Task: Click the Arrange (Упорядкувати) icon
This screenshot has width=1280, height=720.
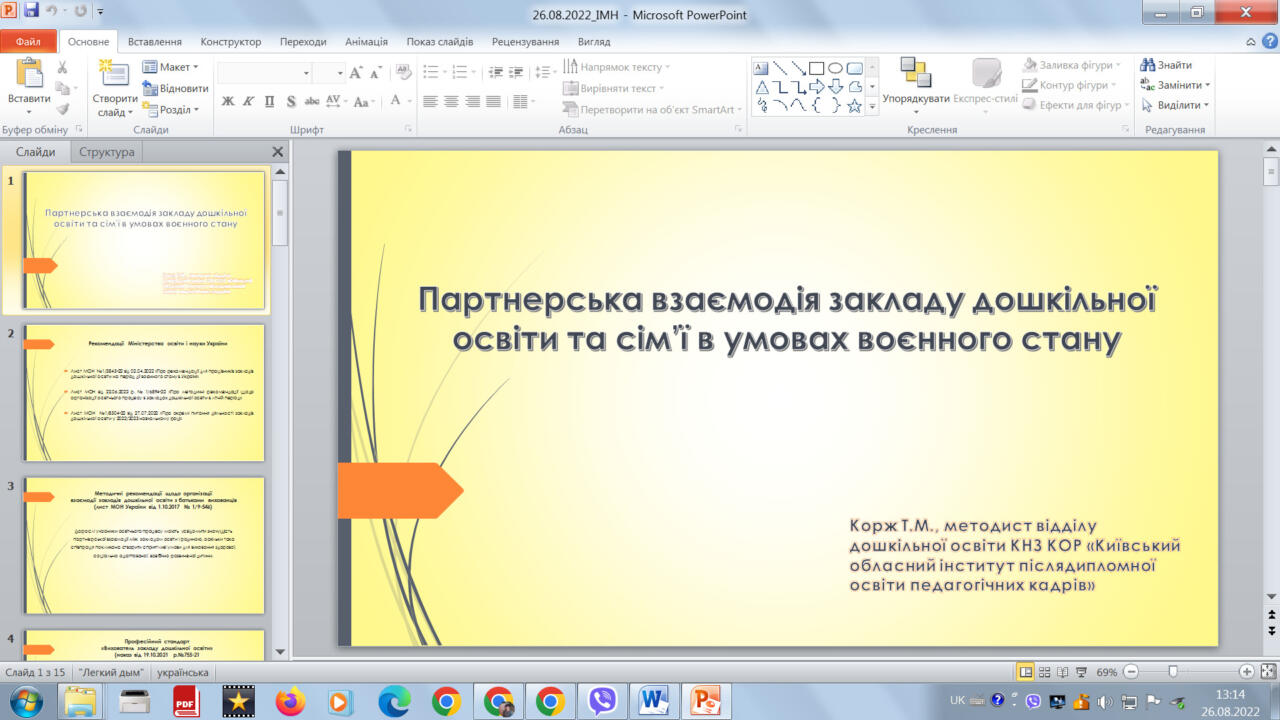Action: point(916,72)
